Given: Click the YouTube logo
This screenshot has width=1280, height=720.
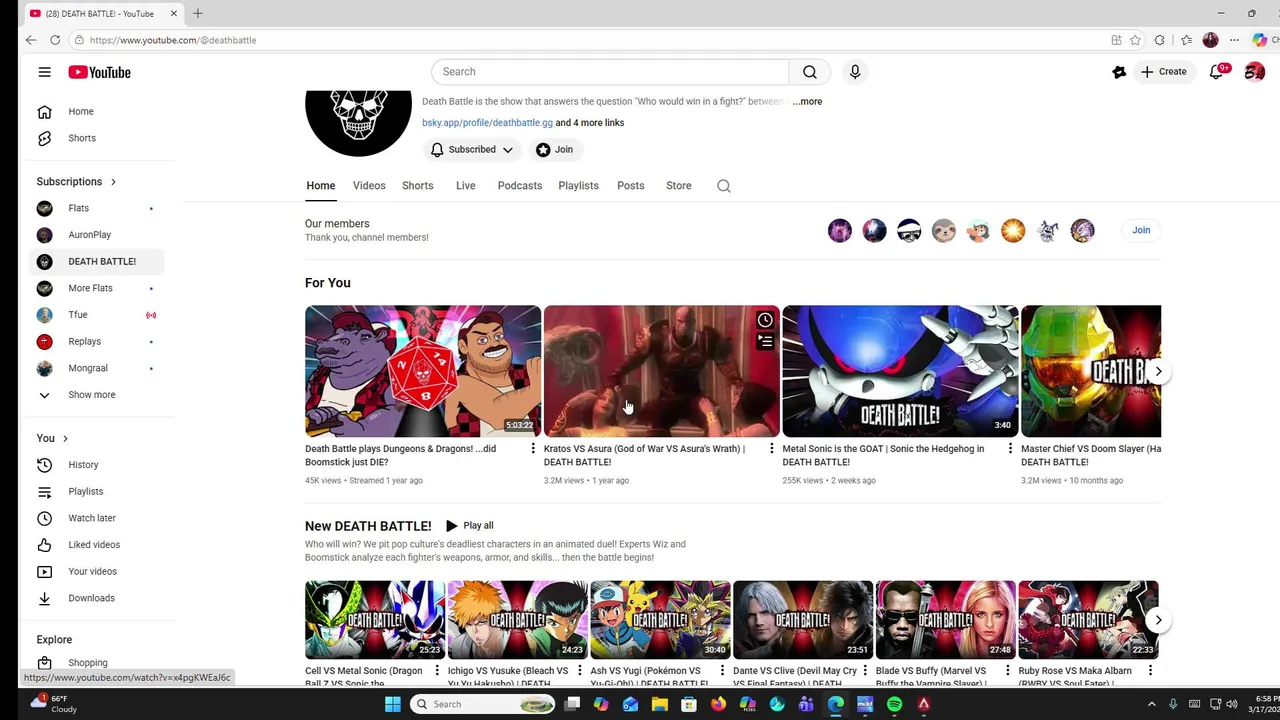Looking at the screenshot, I should [x=99, y=72].
